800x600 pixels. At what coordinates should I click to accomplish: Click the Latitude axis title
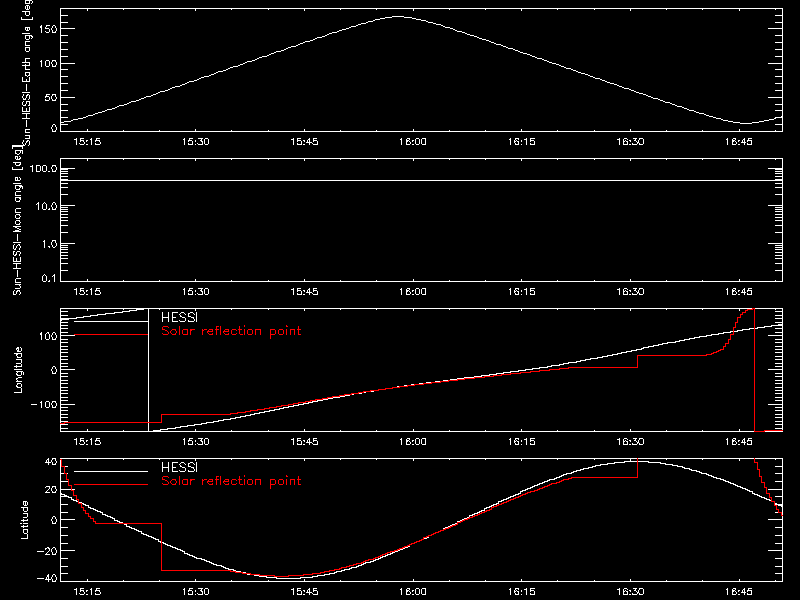[x=24, y=520]
